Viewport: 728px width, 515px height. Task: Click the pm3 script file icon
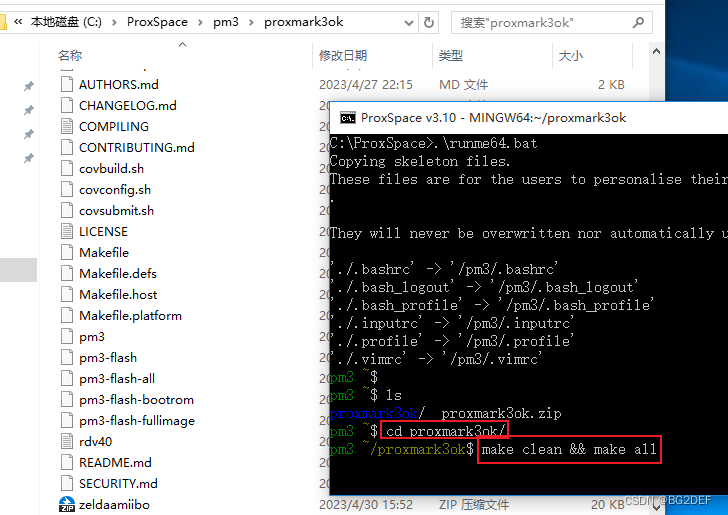67,336
